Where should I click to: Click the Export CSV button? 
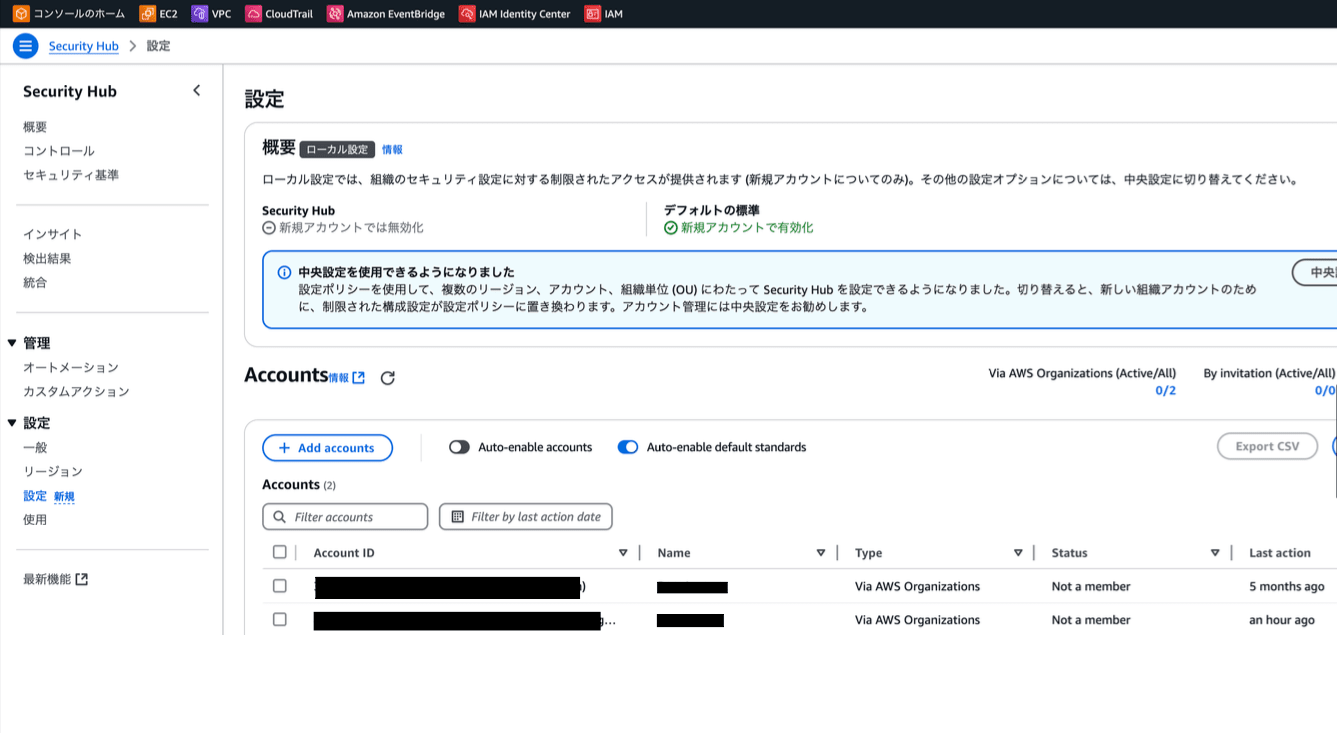pyautogui.click(x=1267, y=446)
